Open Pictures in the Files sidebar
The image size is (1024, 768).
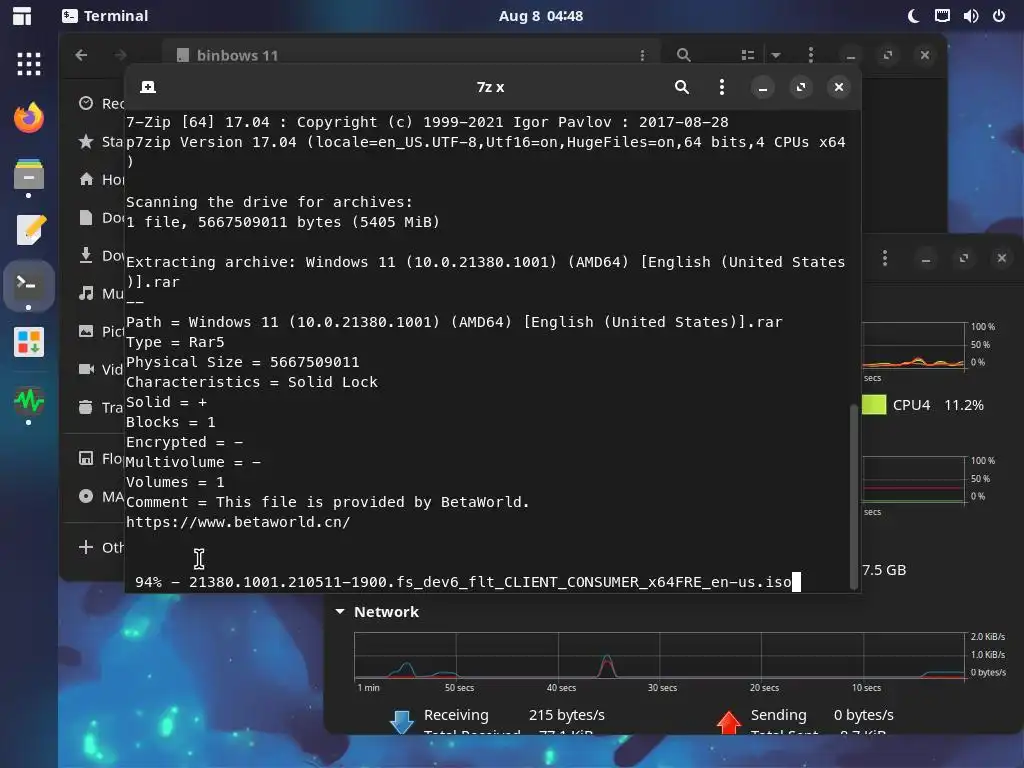(101, 331)
